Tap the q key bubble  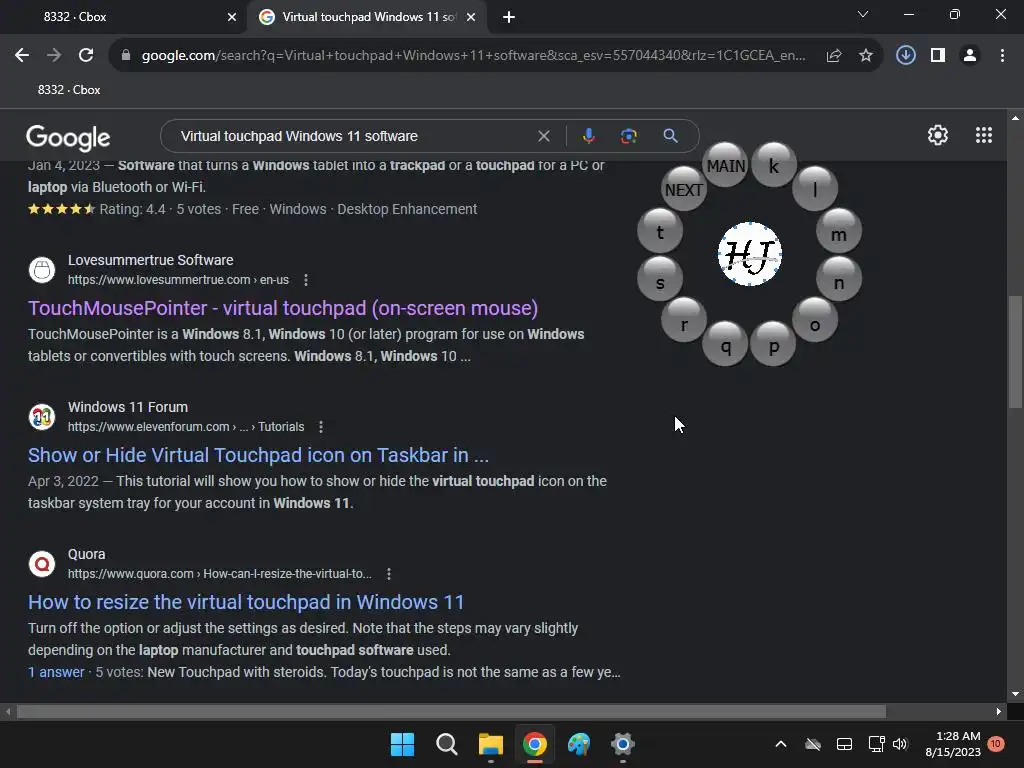click(x=726, y=344)
